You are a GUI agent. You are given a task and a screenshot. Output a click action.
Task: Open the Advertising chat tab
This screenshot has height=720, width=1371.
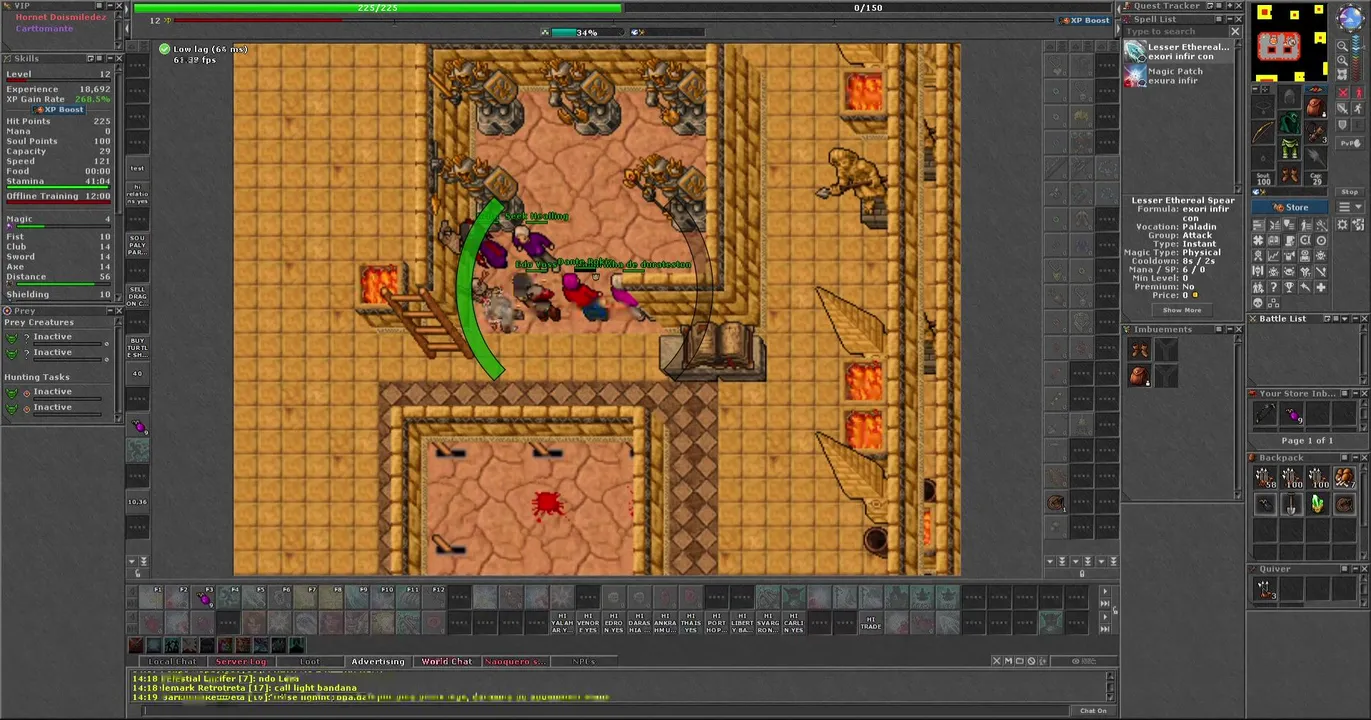[378, 661]
